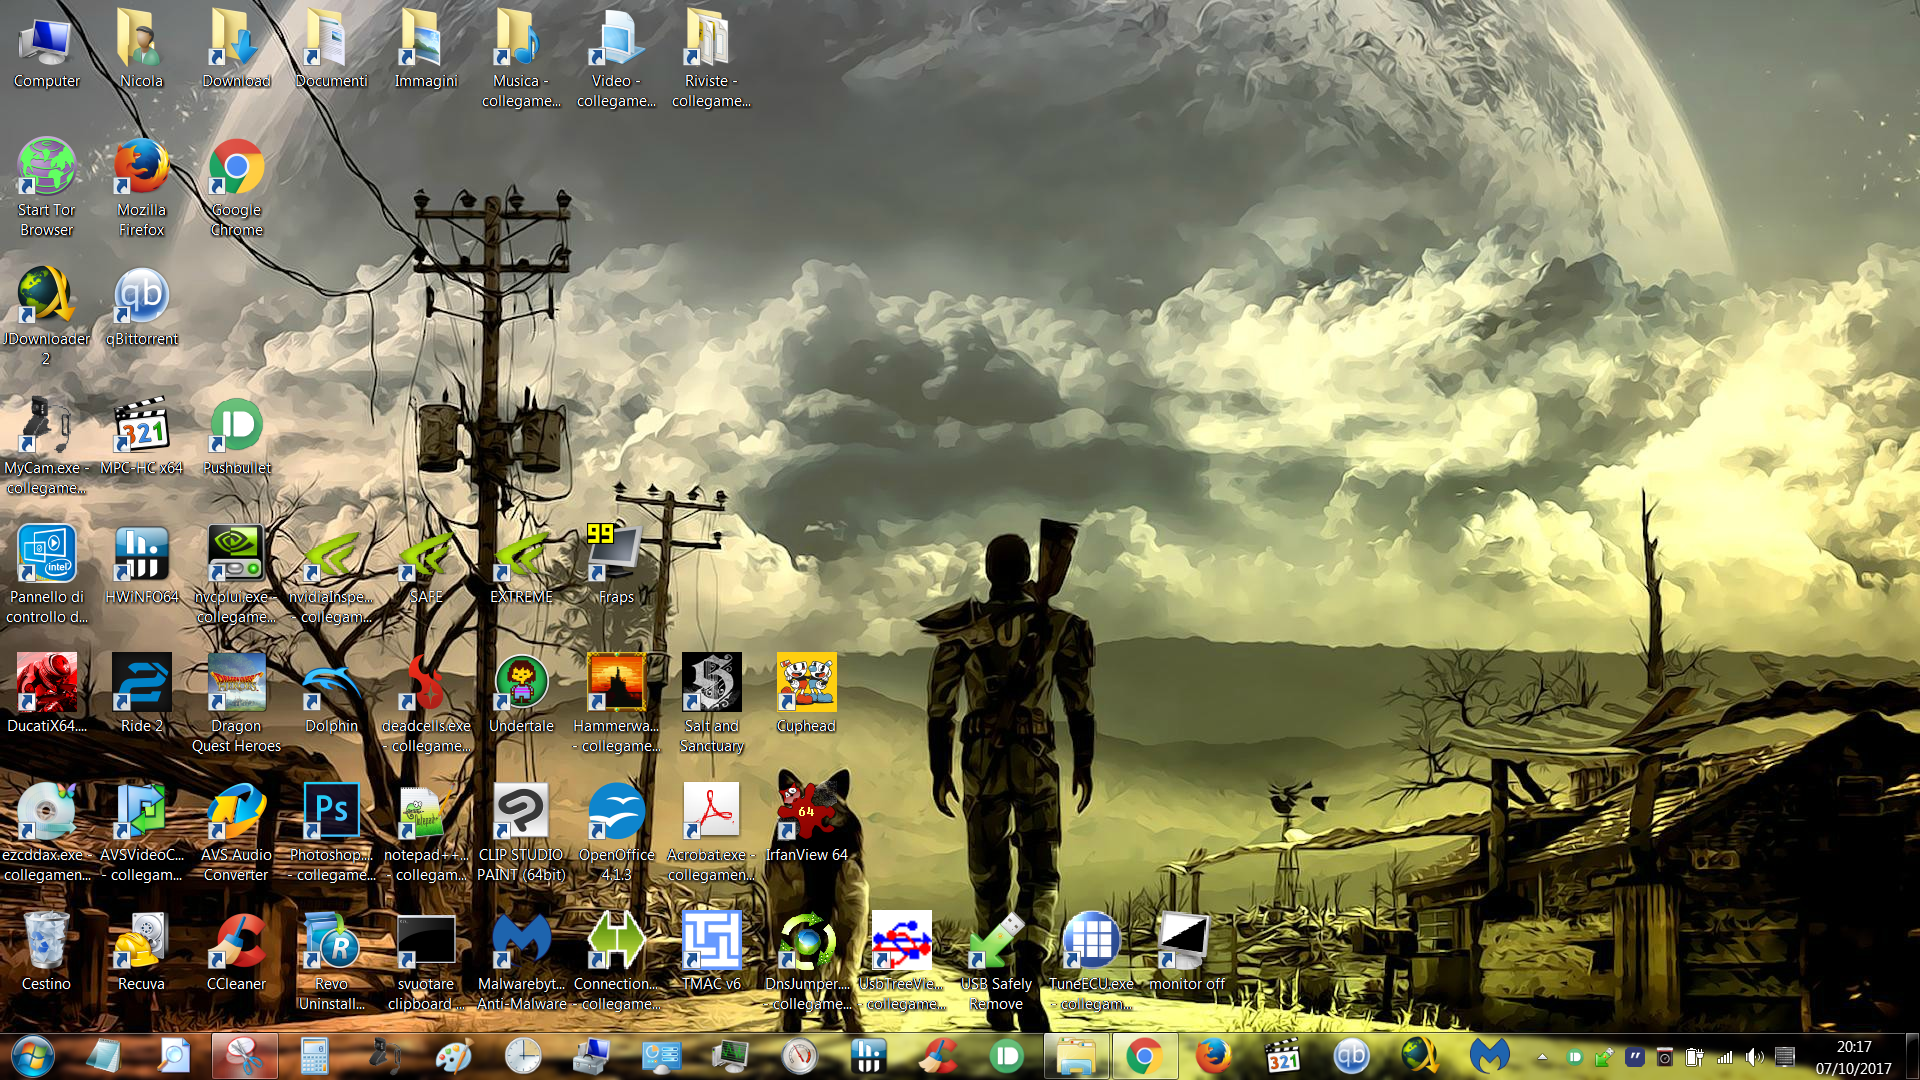Select the Hammerwatch shortcut

pyautogui.click(x=616, y=704)
